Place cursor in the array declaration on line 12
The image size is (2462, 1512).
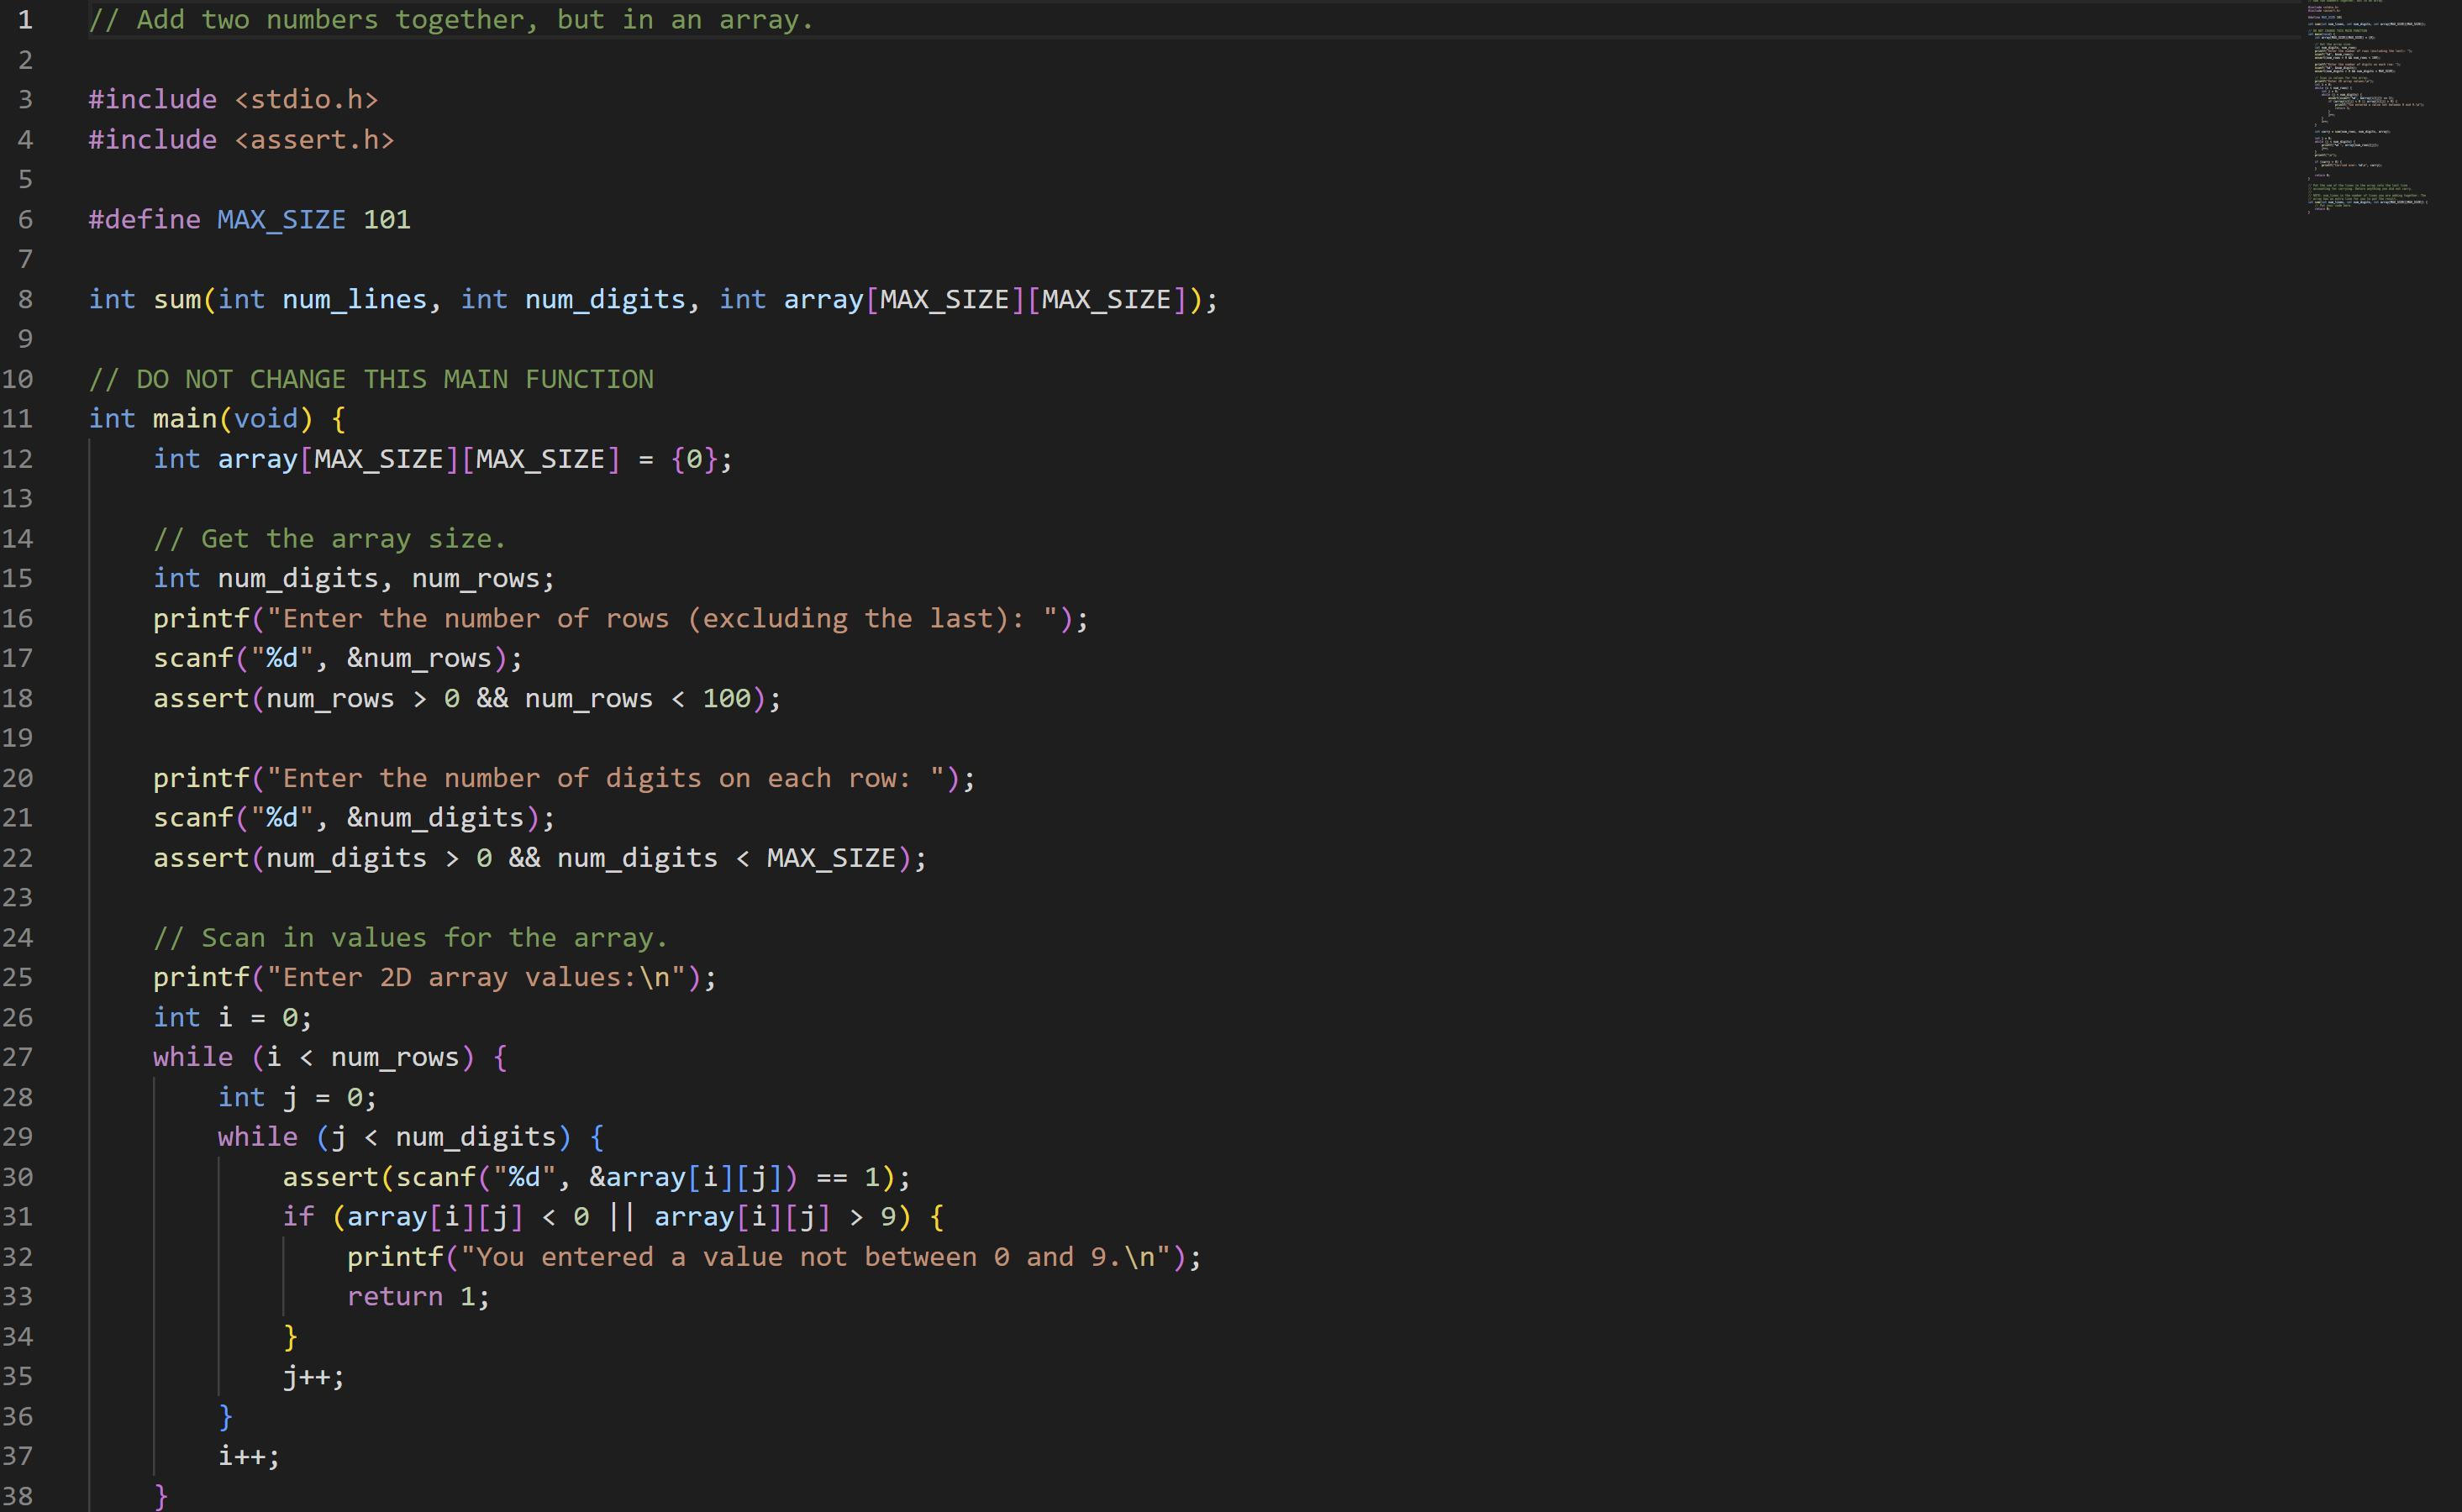pos(440,458)
